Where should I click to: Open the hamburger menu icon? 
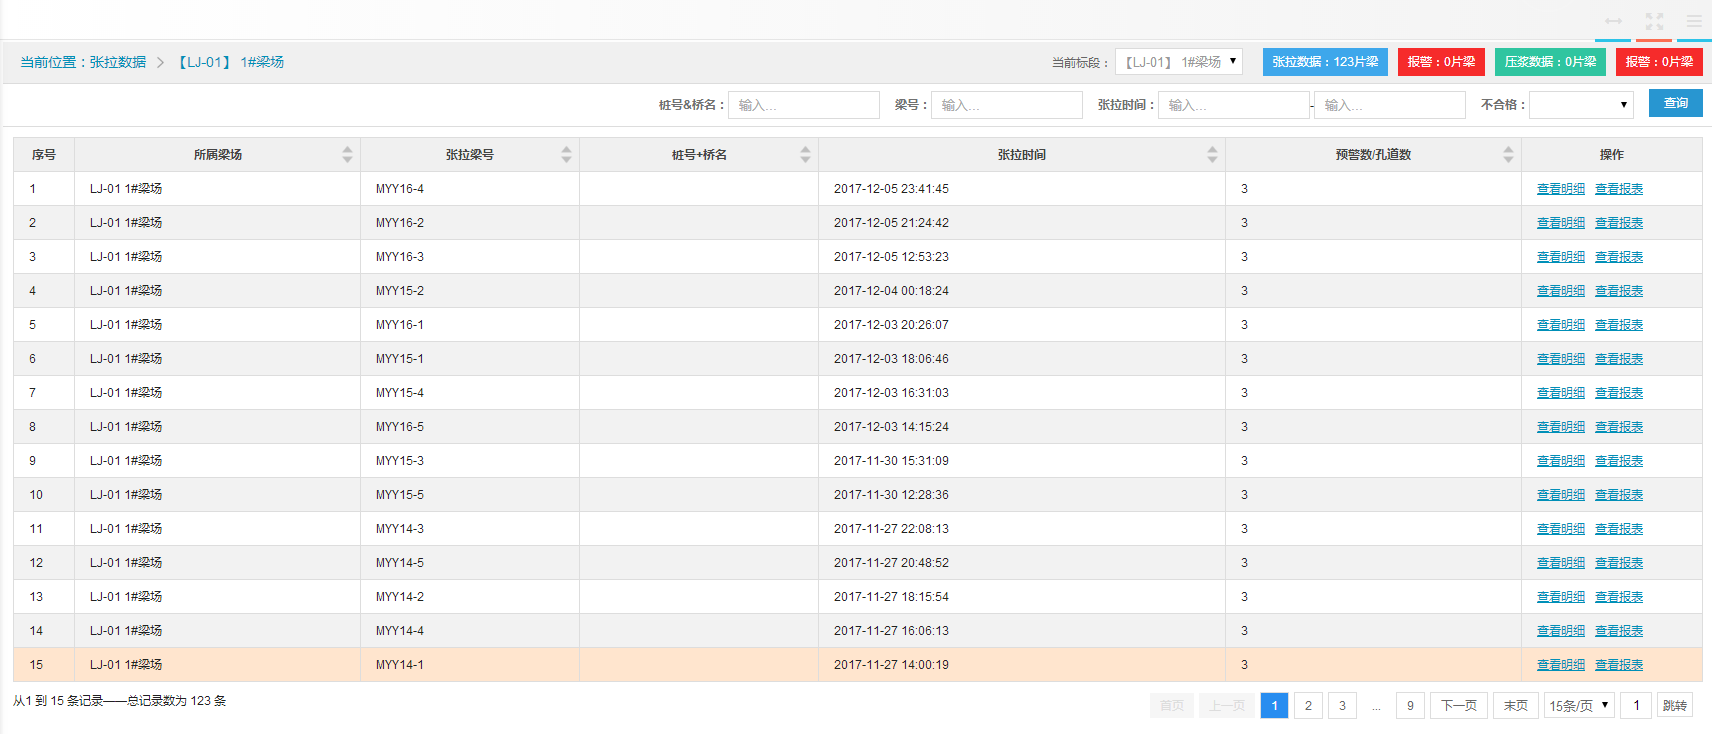1694,21
